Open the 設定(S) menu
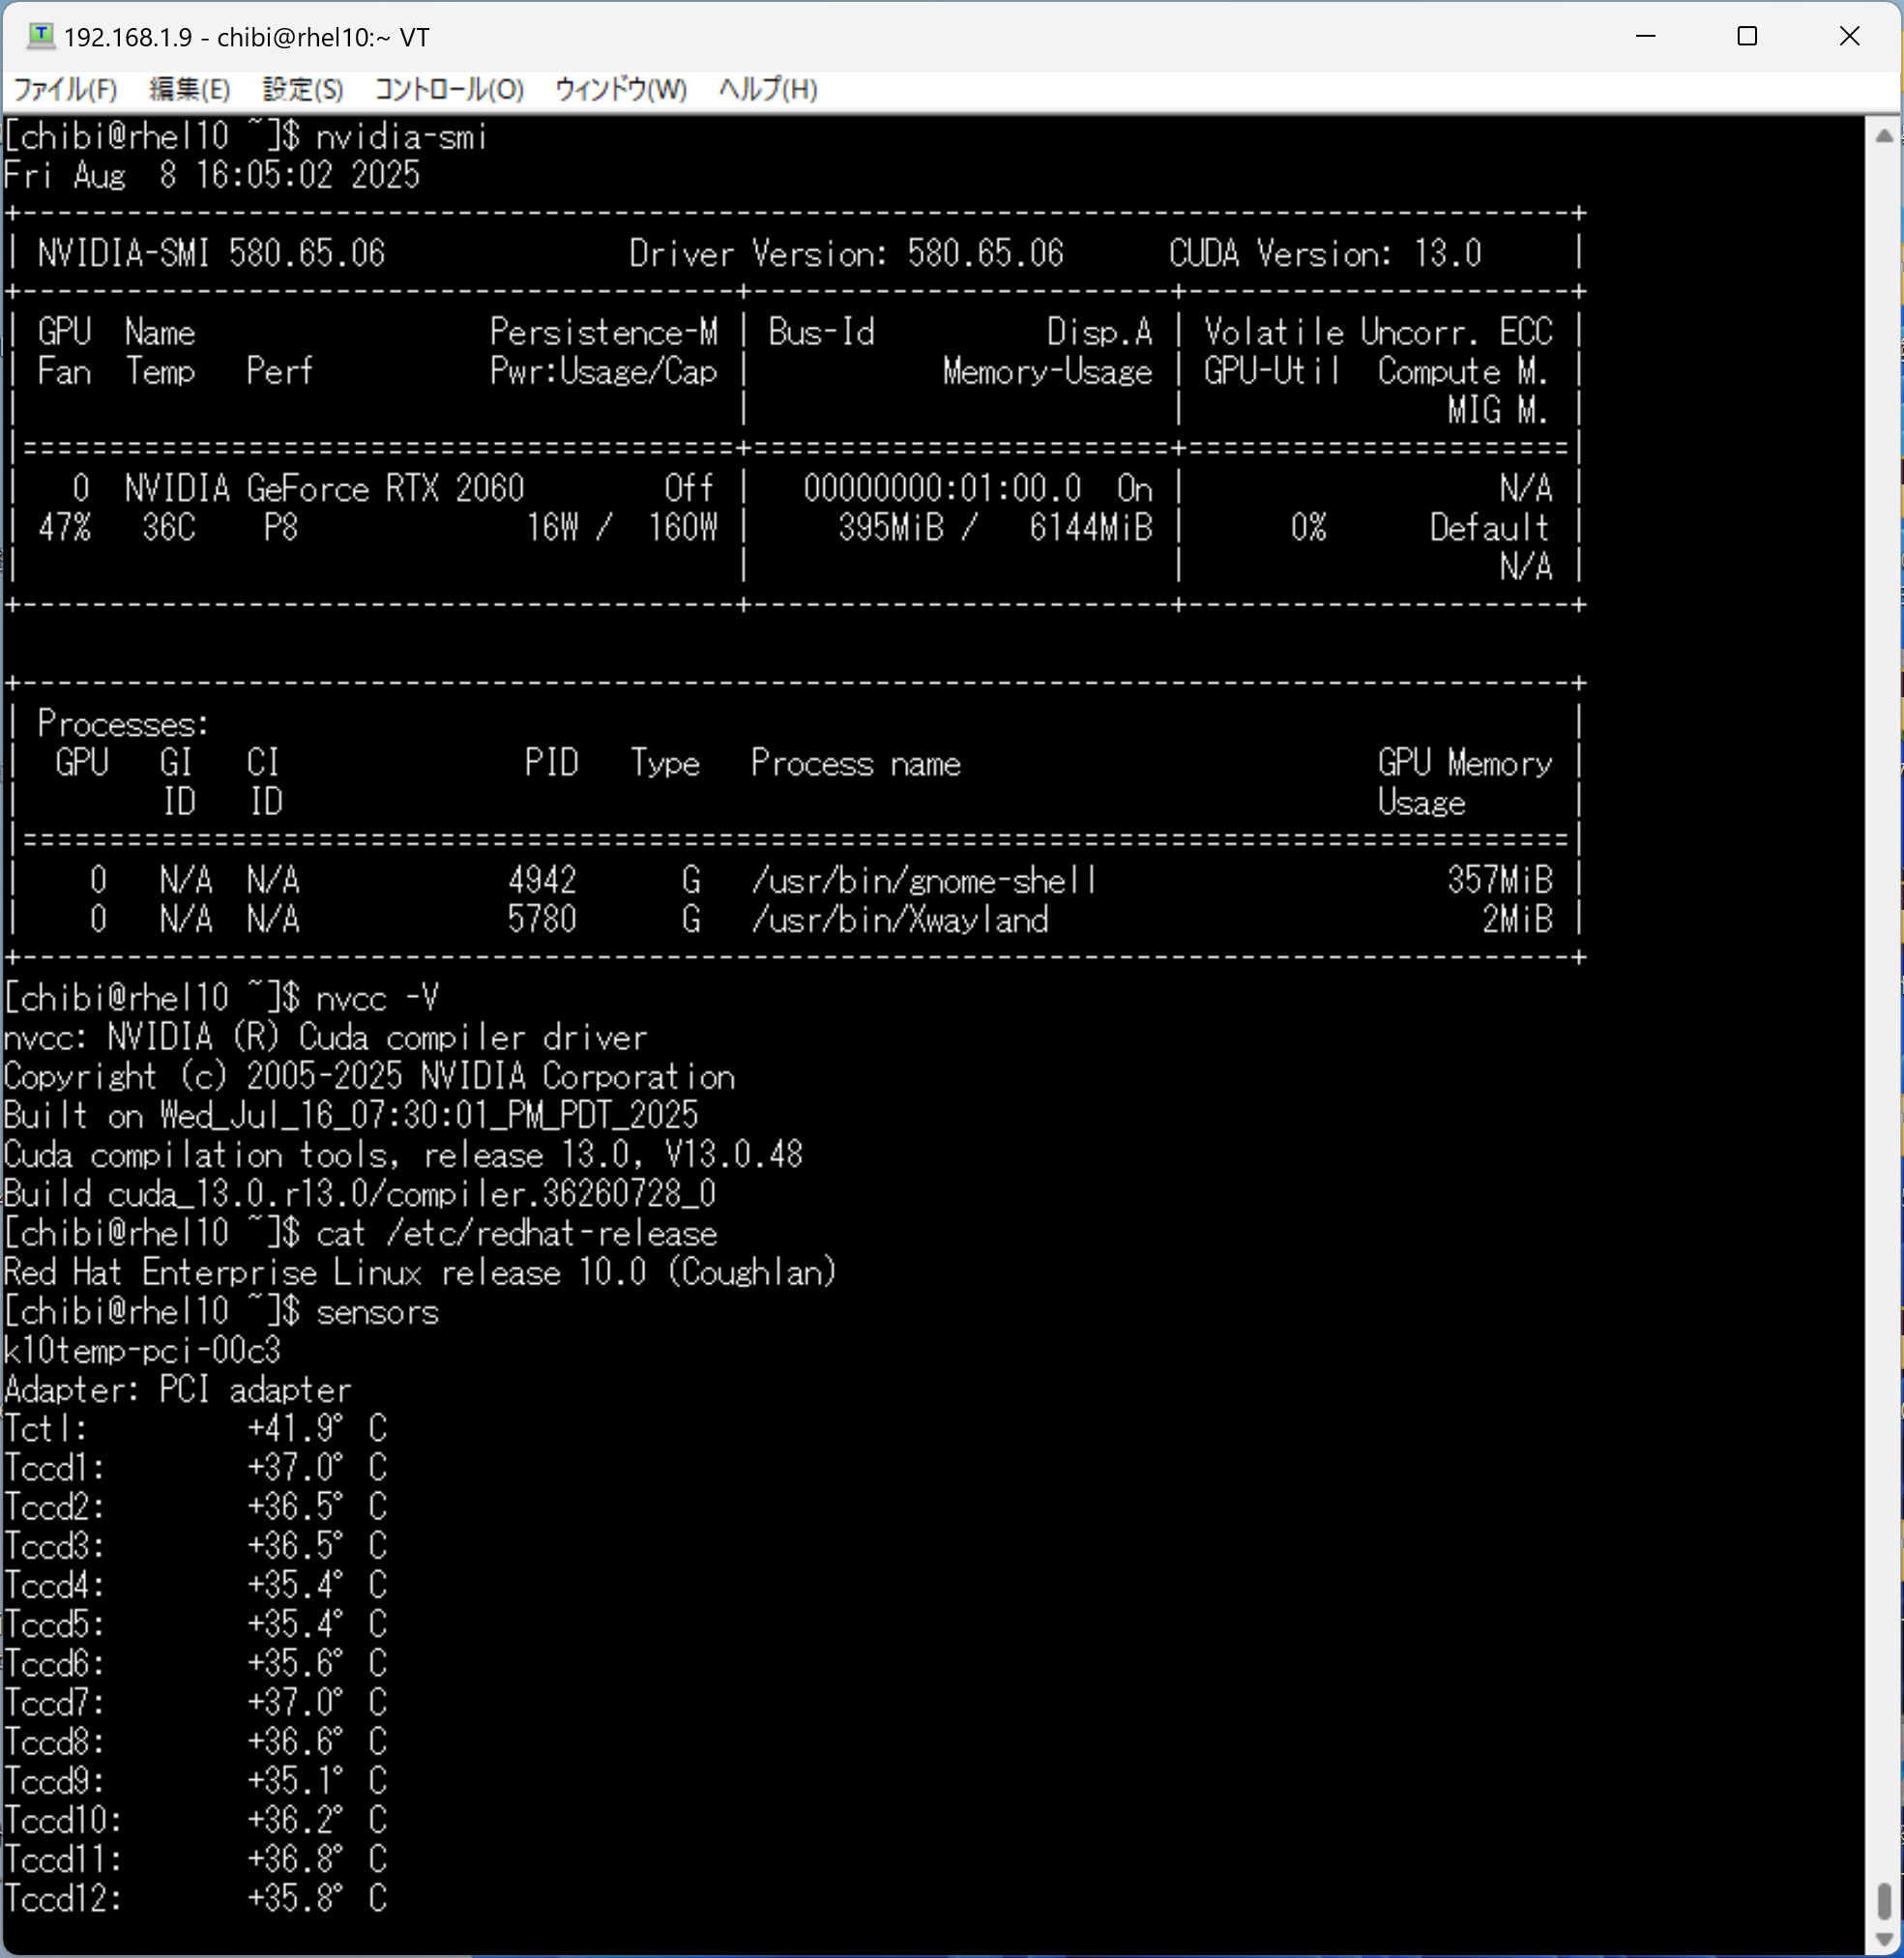The height and width of the screenshot is (1958, 1904). 302,90
